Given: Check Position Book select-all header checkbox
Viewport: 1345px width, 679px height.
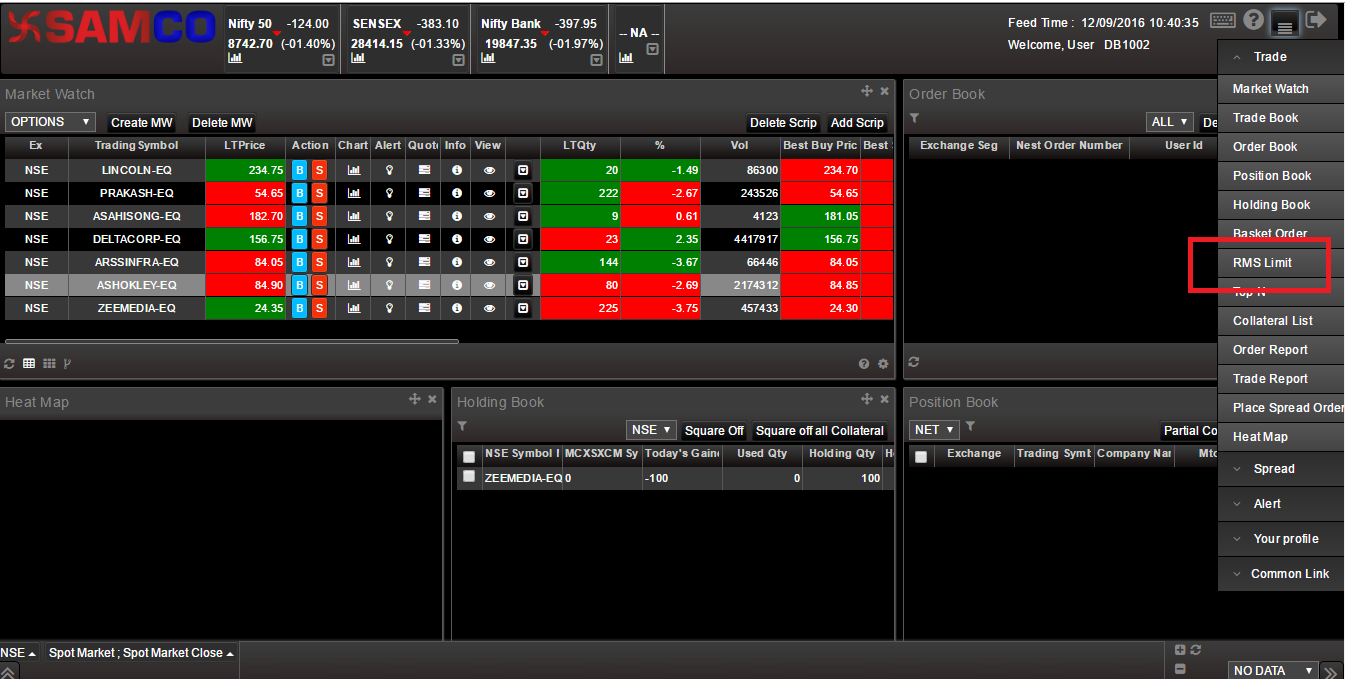Looking at the screenshot, I should click(921, 456).
